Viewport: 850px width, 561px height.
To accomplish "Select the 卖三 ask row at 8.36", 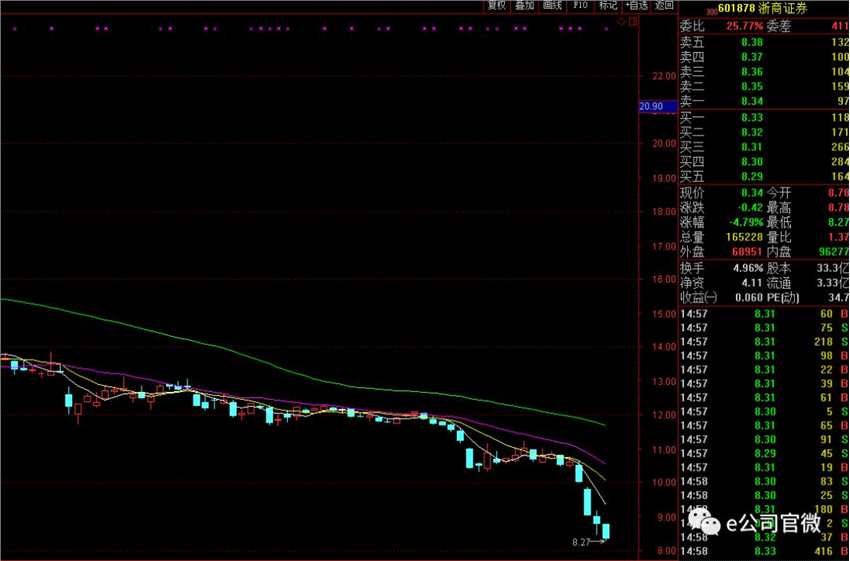I will click(x=764, y=72).
